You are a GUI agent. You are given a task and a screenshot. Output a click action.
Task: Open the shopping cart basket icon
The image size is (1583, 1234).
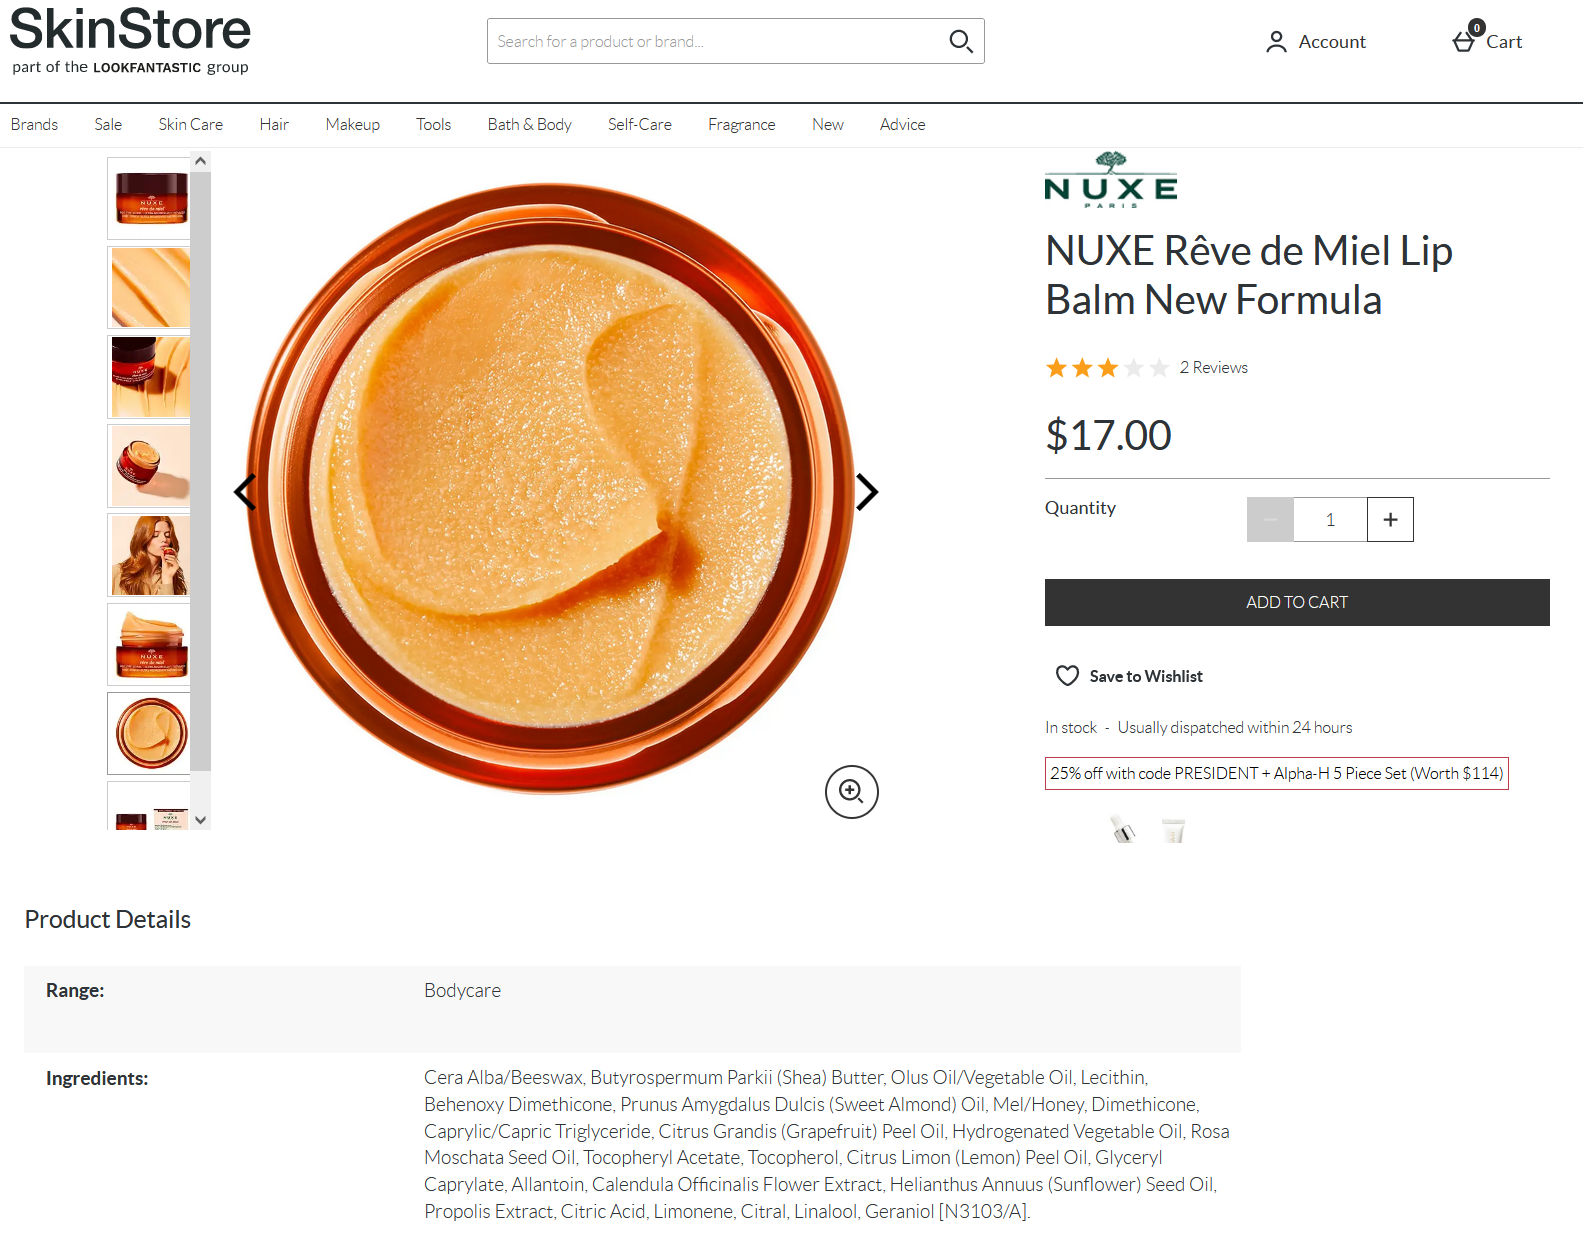(1464, 41)
